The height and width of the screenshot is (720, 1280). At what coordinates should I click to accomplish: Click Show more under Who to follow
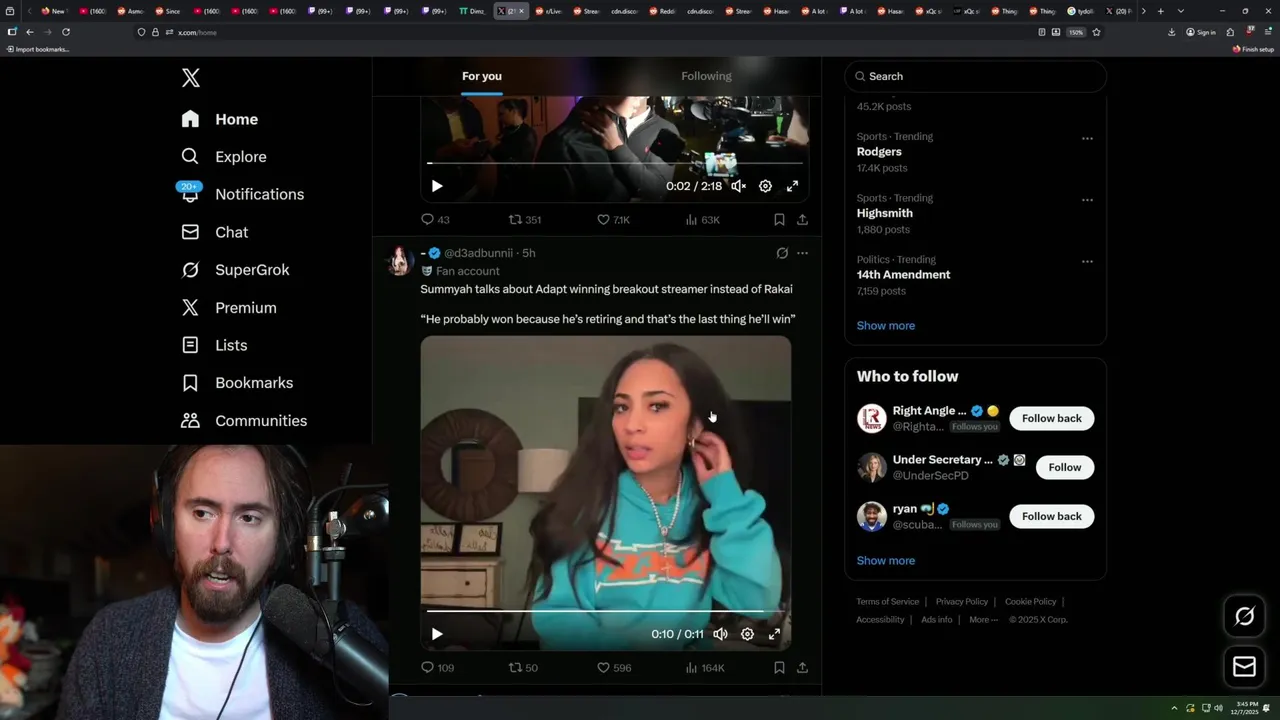coord(885,561)
